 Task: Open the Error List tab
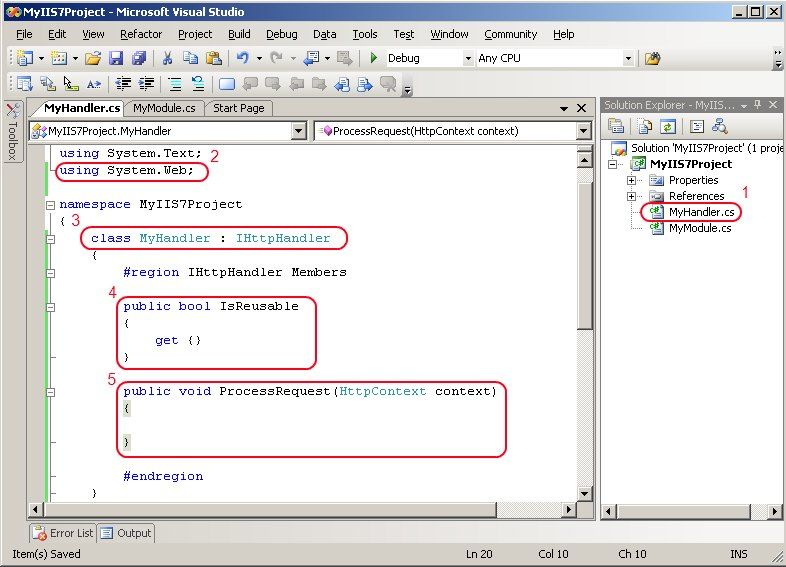(63, 533)
